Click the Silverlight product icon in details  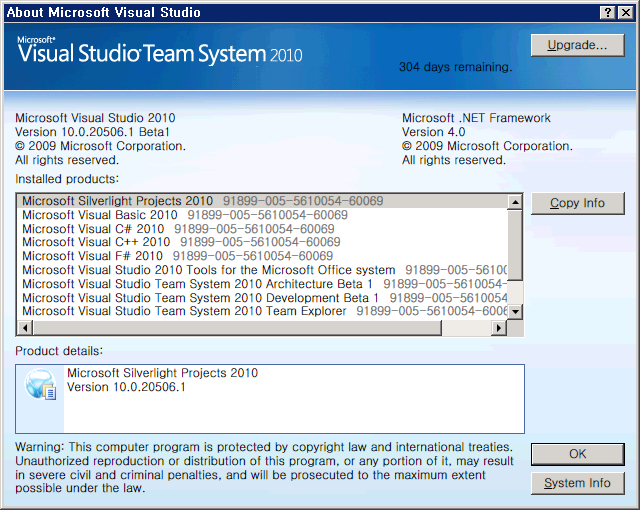click(x=40, y=384)
